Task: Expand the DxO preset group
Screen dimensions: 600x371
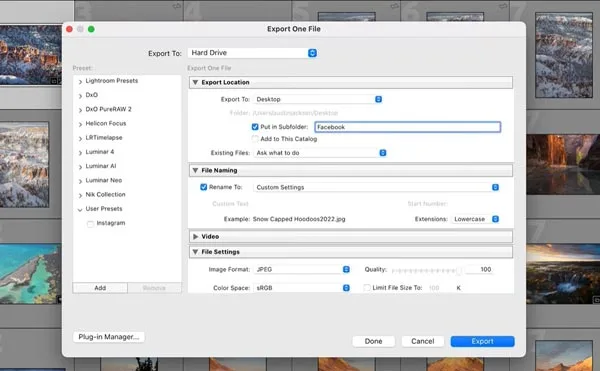Action: coord(80,95)
